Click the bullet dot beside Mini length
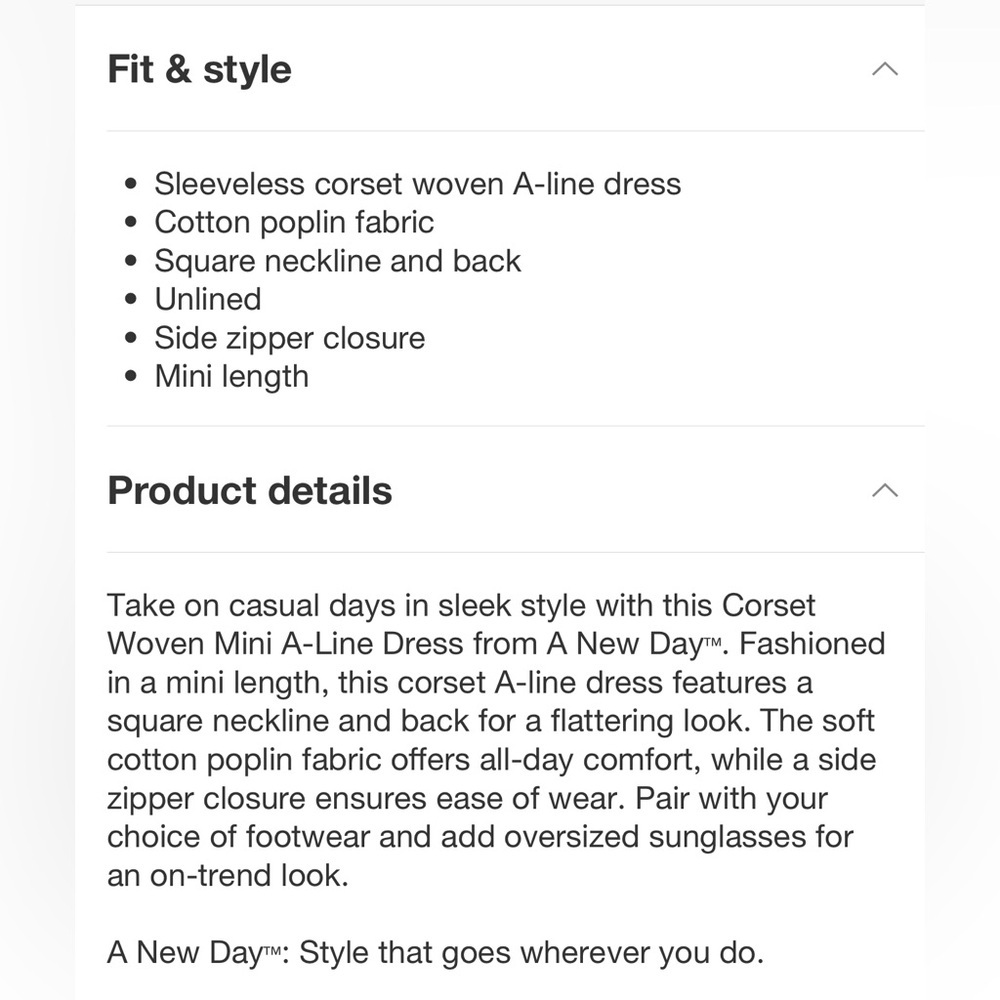1000x1000 pixels. click(131, 376)
